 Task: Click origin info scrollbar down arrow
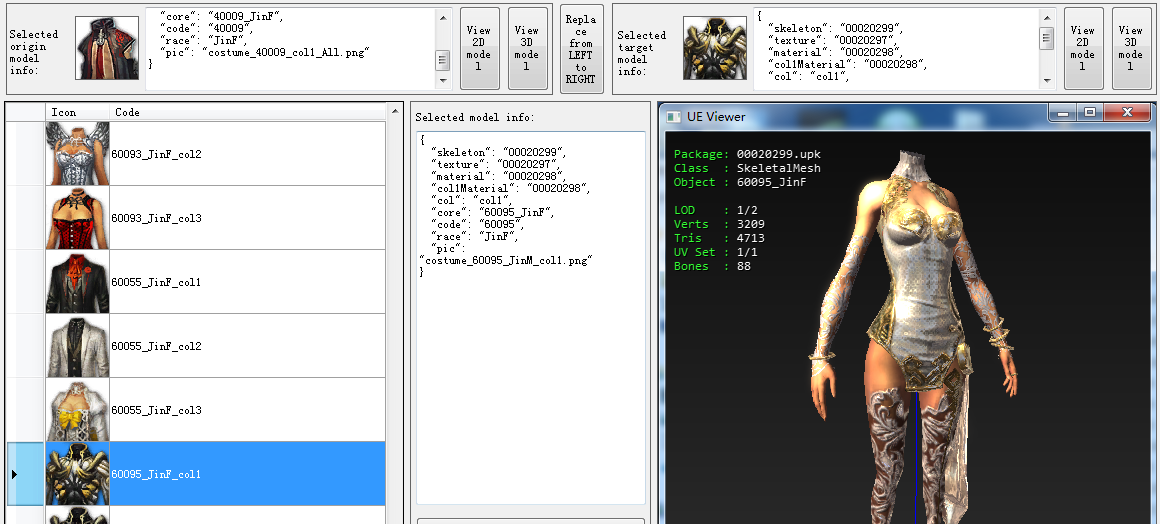[x=443, y=80]
